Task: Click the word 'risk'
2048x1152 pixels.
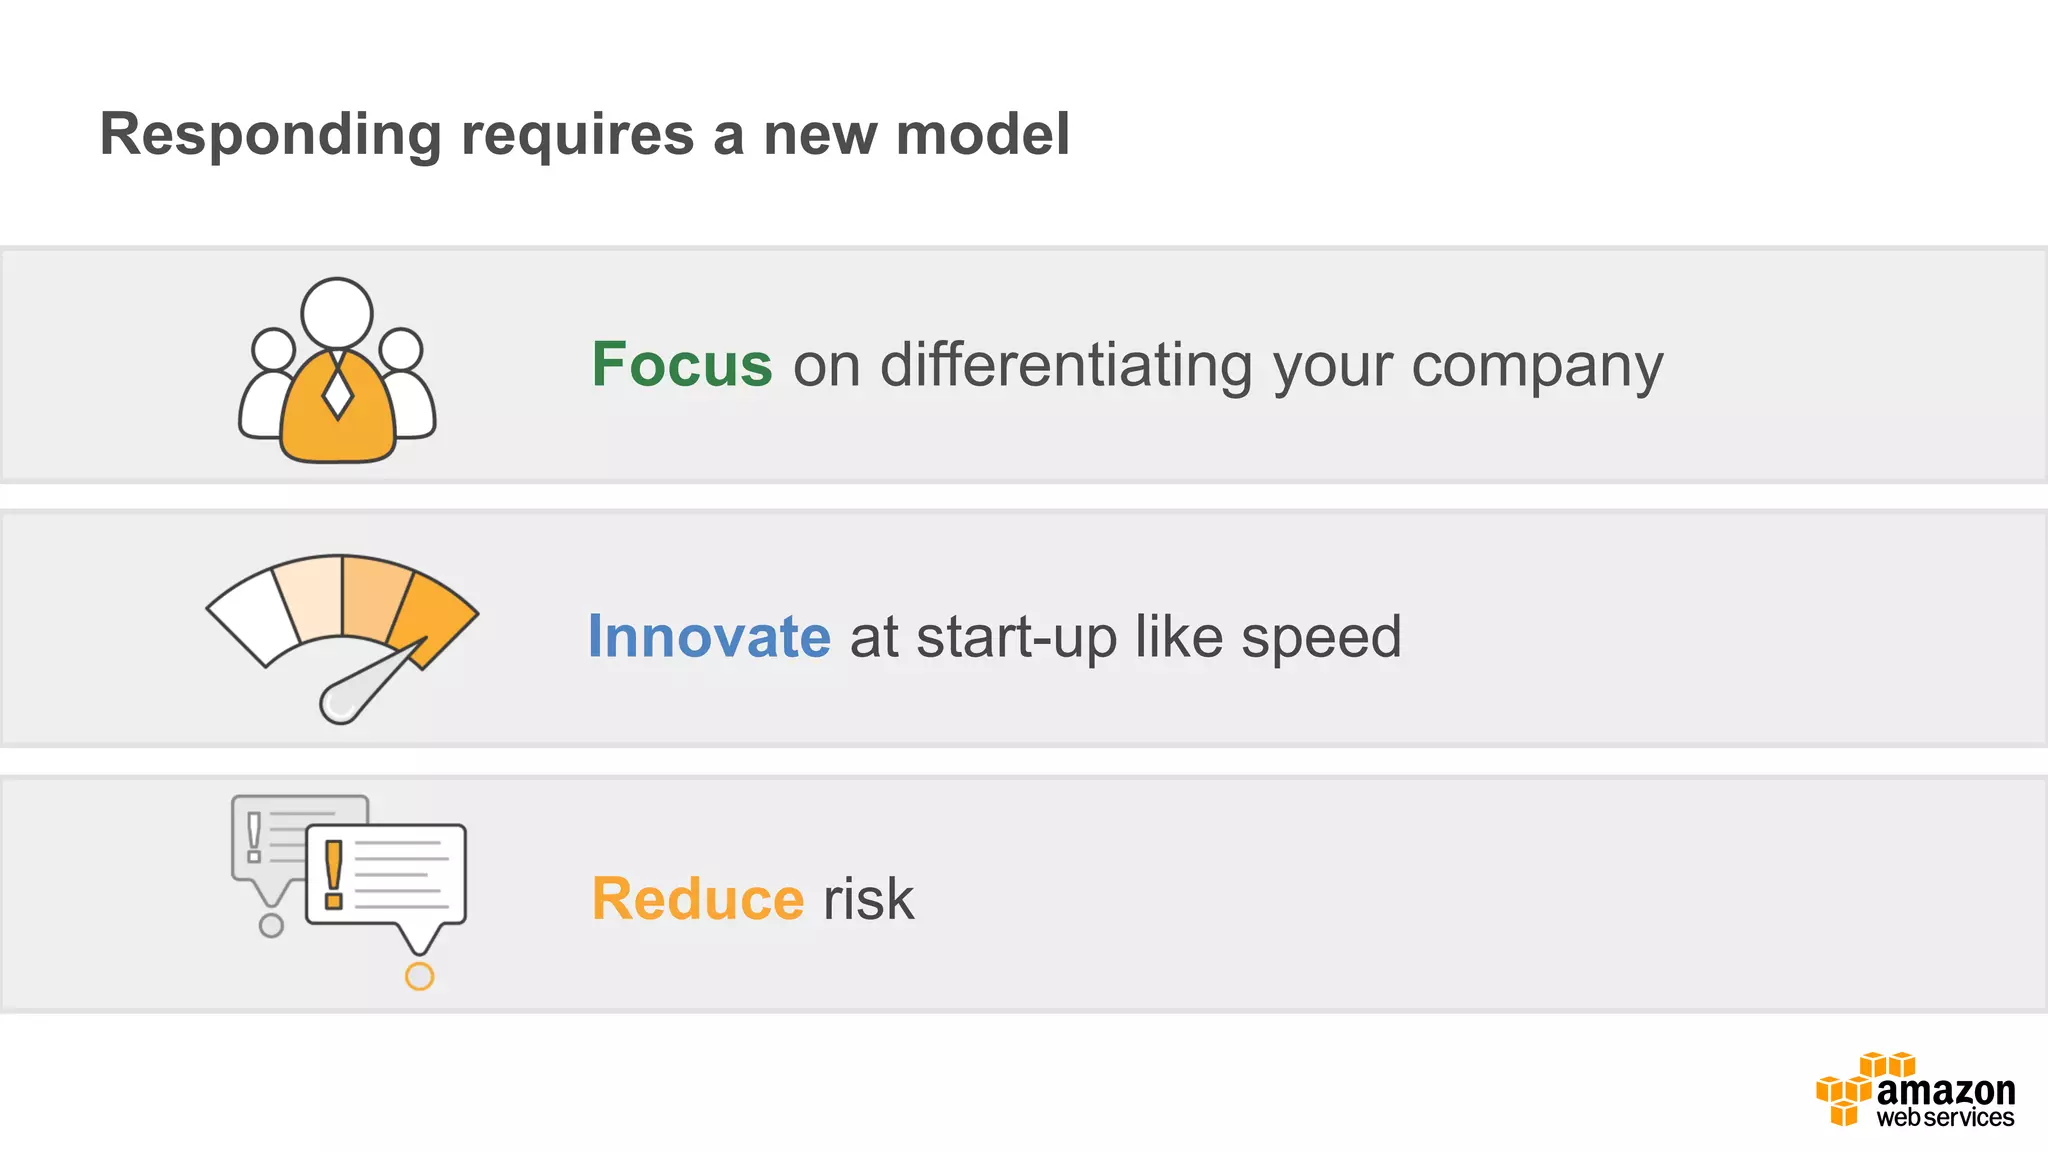Action: pos(868,898)
